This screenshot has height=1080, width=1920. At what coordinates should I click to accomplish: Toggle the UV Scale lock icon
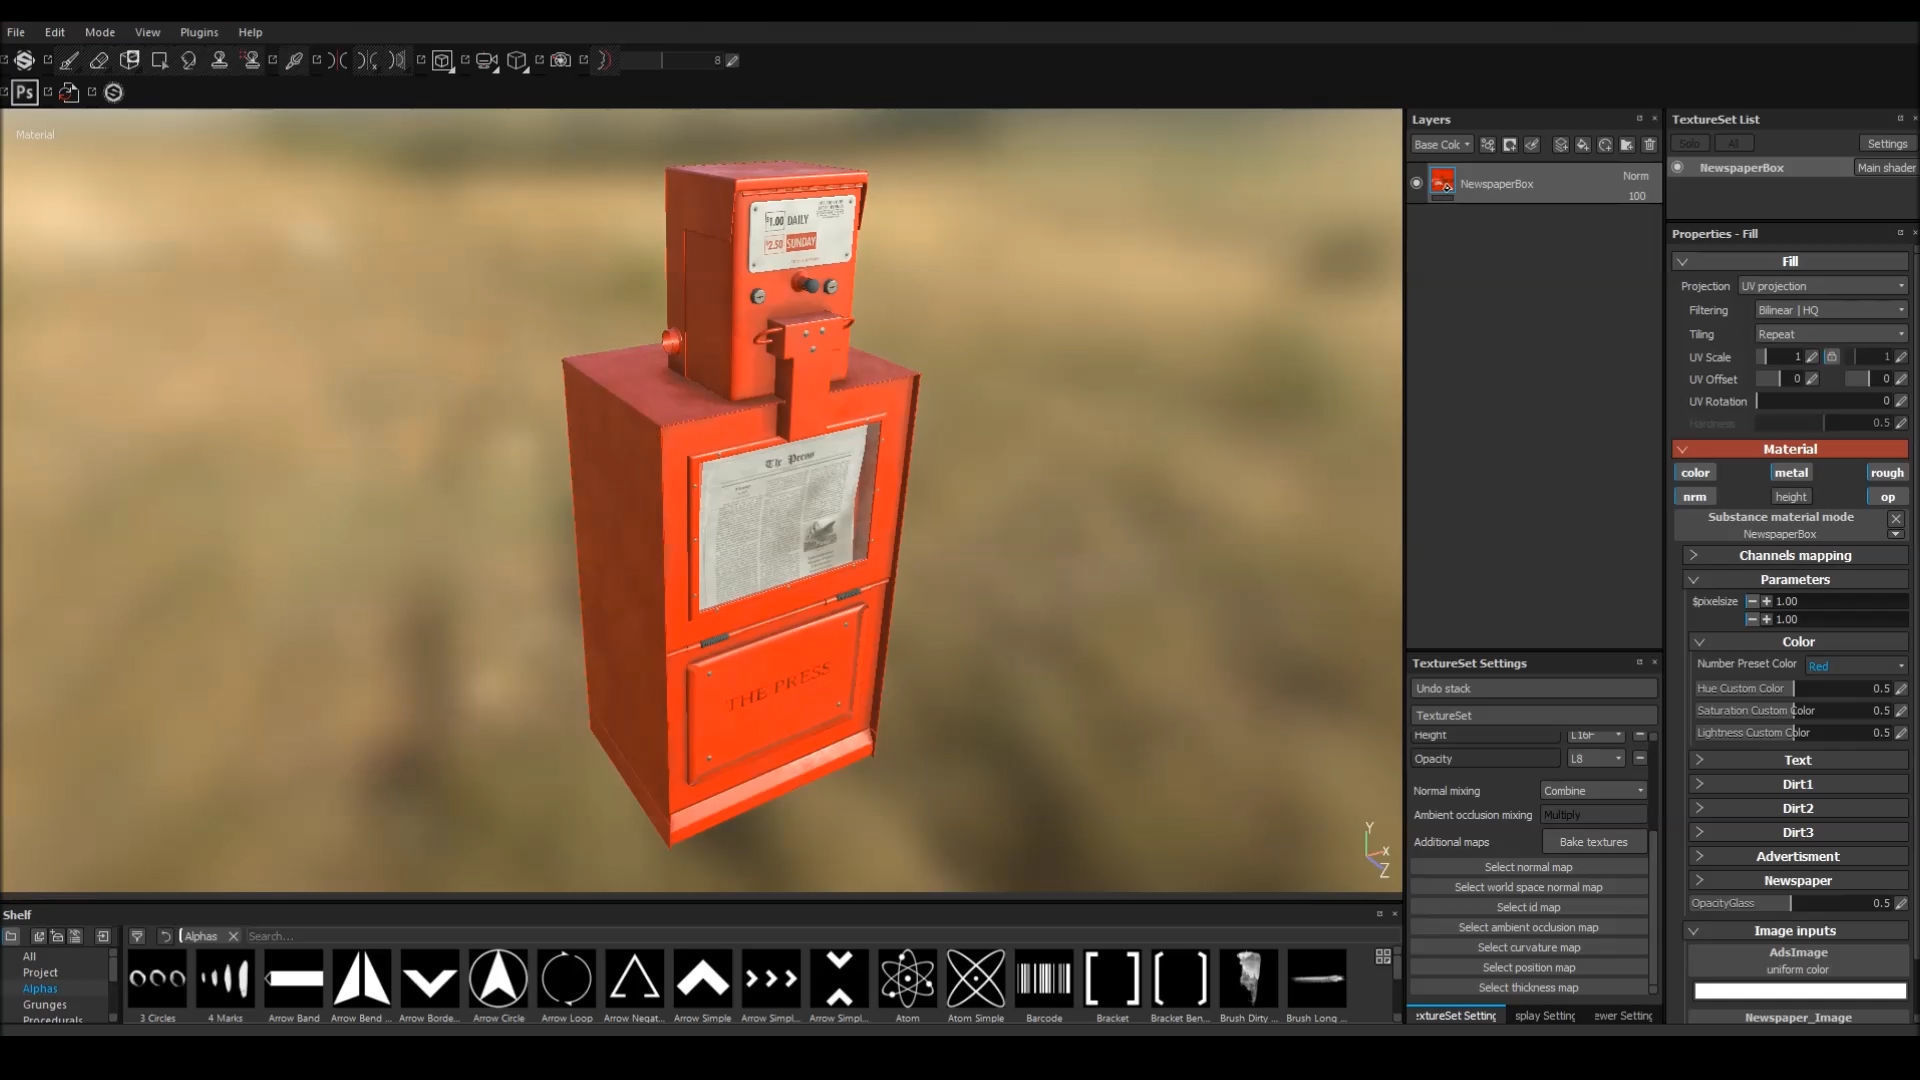(x=1831, y=357)
